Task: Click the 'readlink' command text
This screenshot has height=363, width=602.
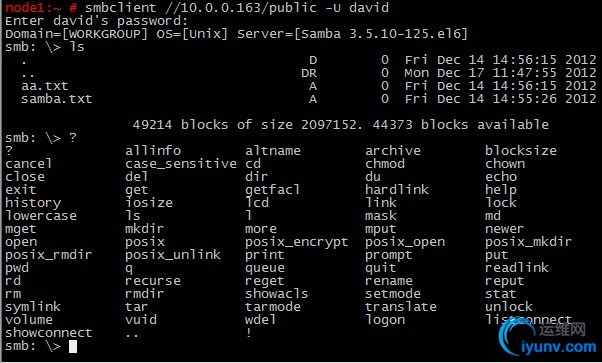Action: point(516,268)
